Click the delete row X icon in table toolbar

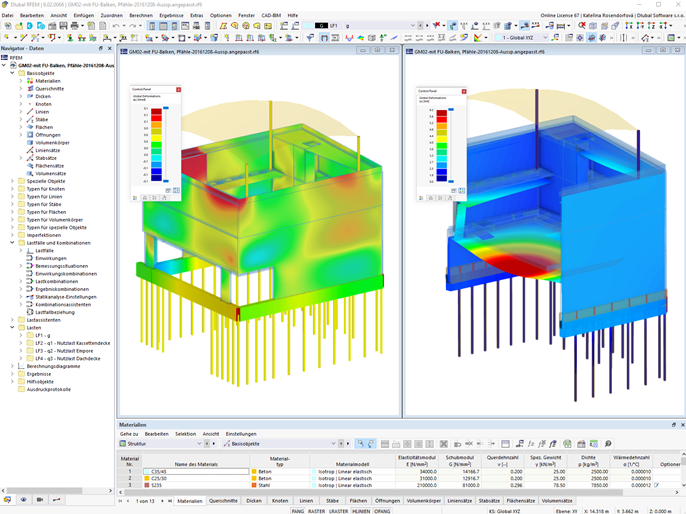pyautogui.click(x=443, y=444)
